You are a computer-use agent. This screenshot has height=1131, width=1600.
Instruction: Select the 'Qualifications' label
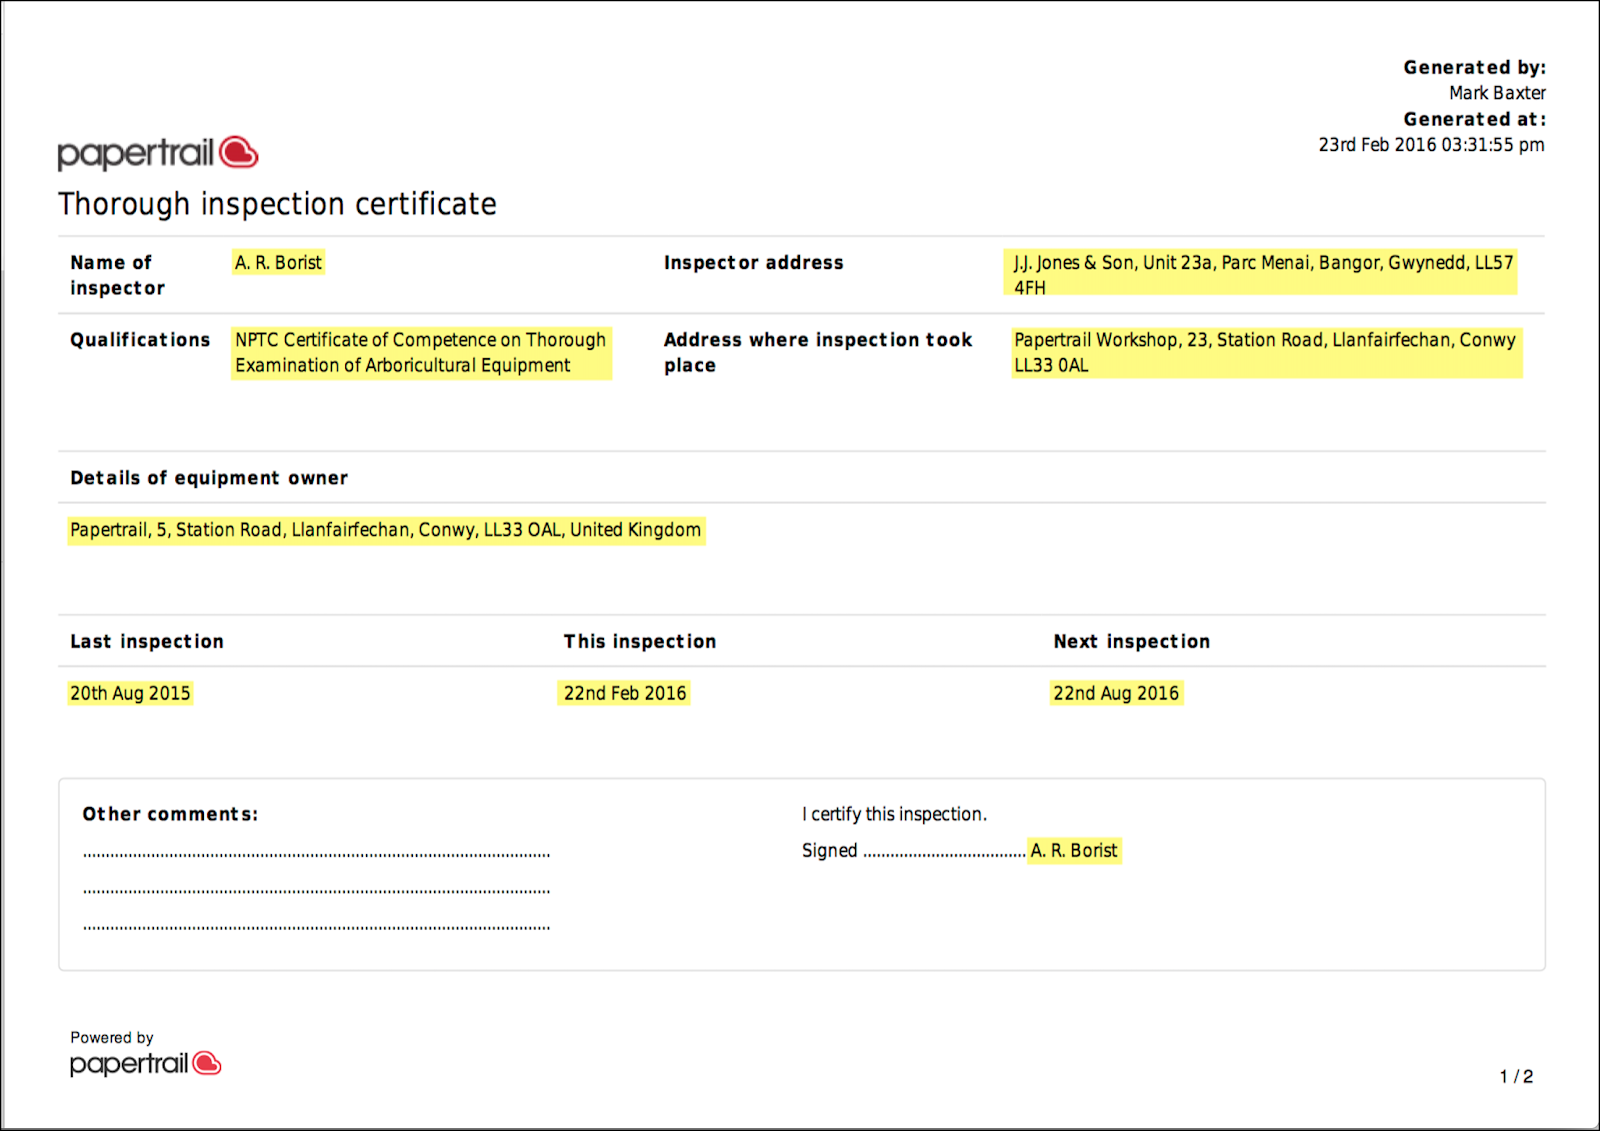point(140,340)
